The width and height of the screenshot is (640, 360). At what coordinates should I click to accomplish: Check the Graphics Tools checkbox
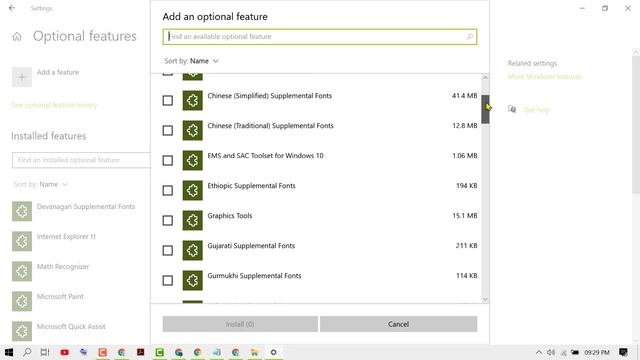click(168, 220)
